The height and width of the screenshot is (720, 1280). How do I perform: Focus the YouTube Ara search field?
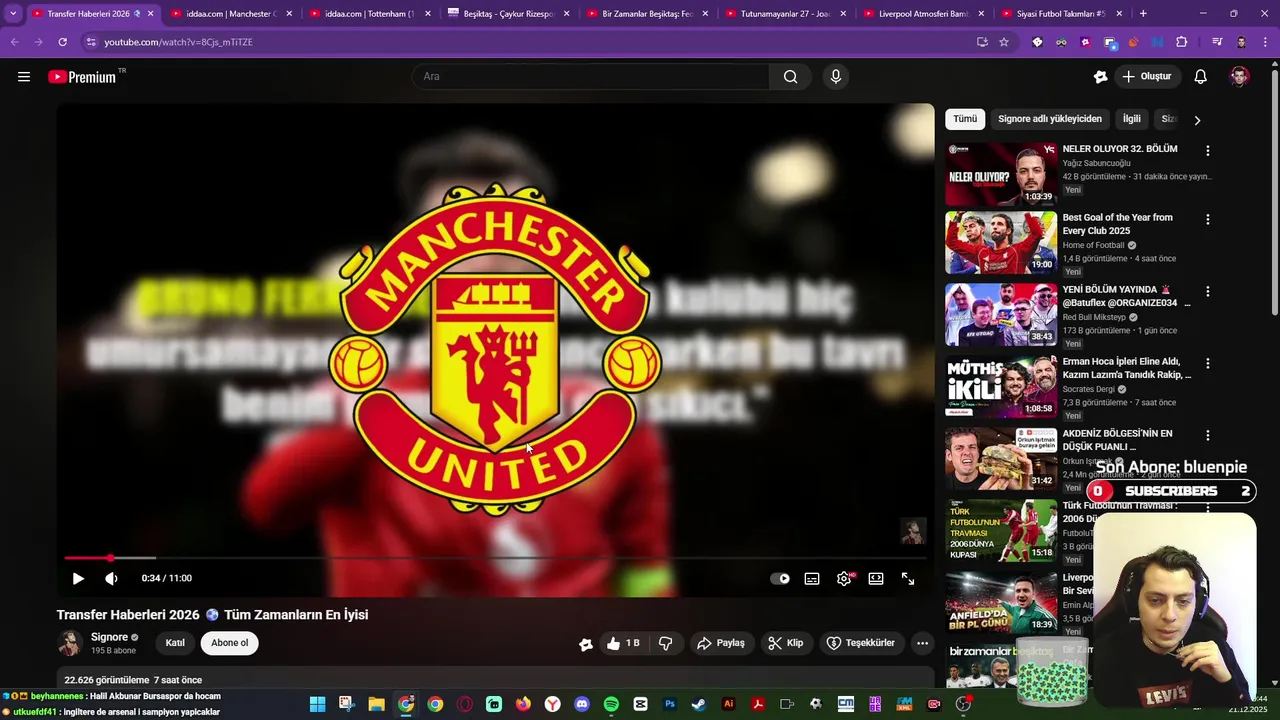(592, 77)
